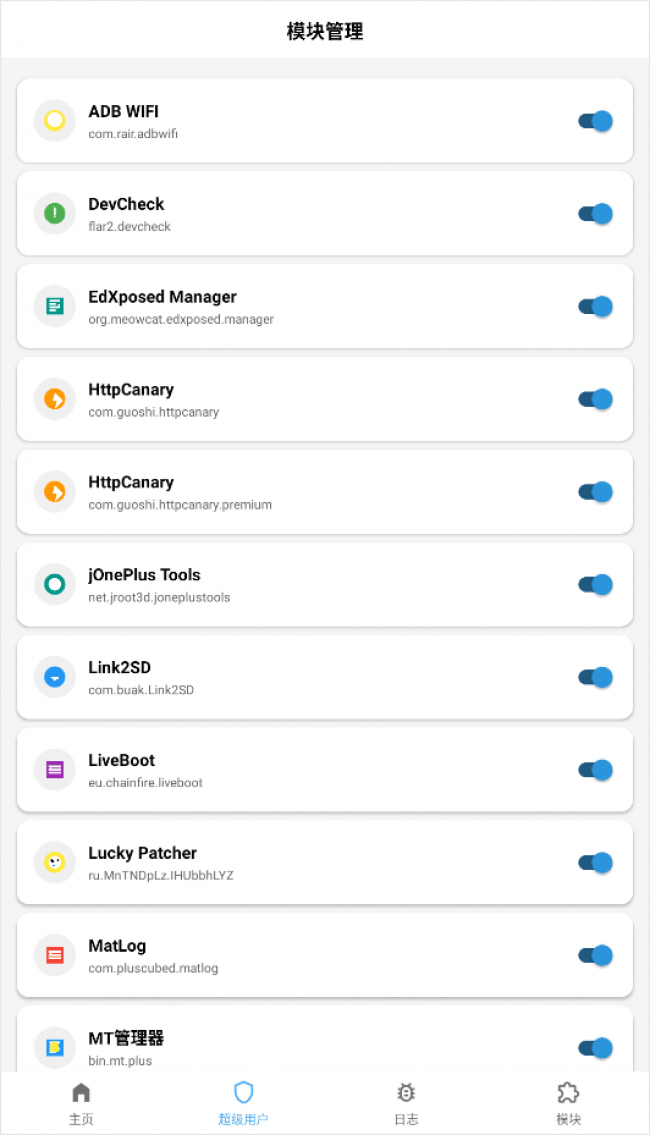Open the 日志 log tab
This screenshot has width=650, height=1135.
pos(406,1102)
